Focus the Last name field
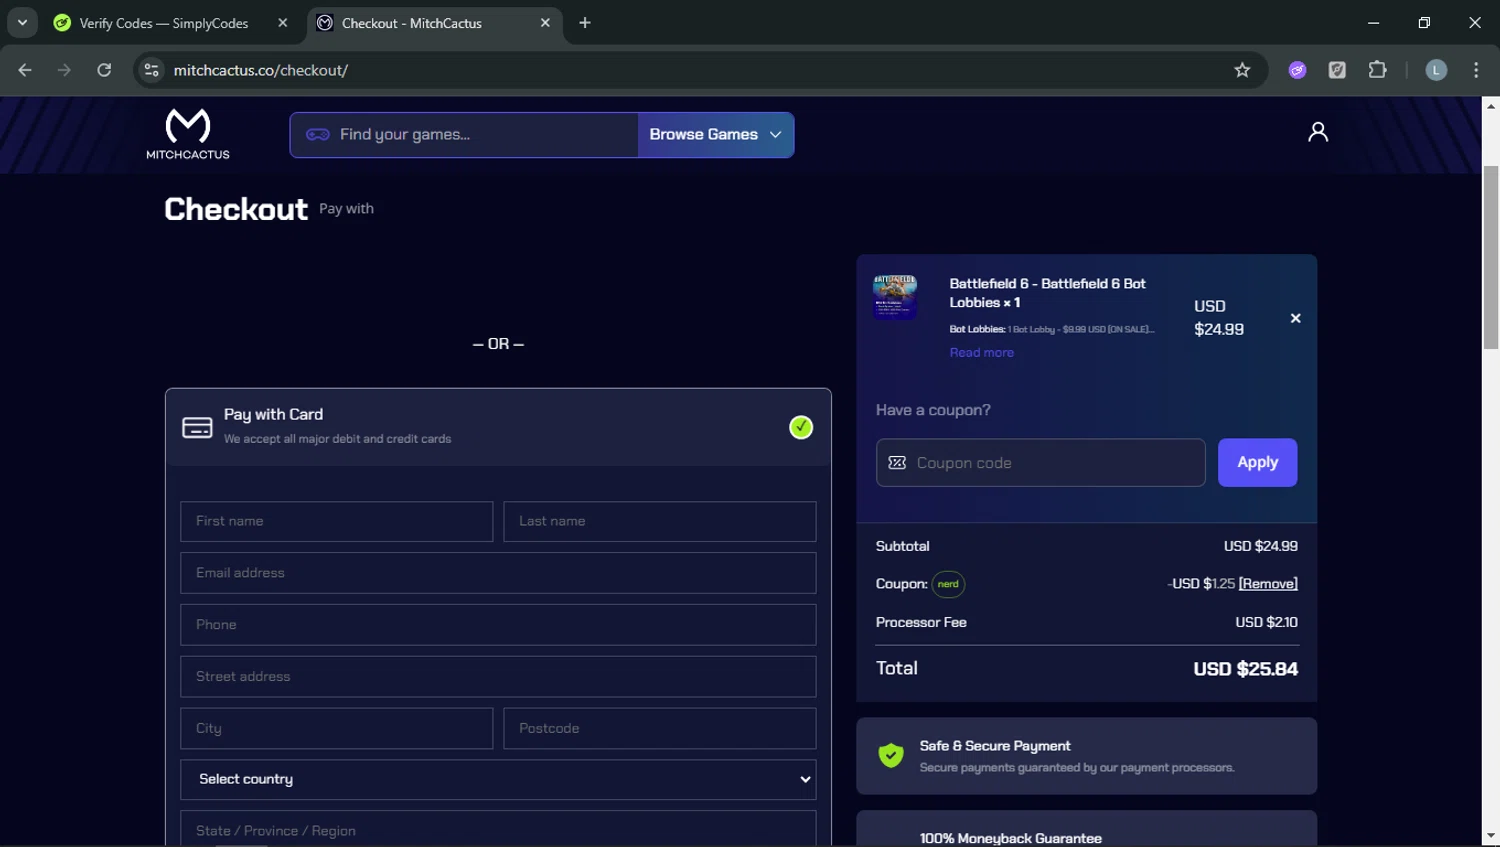This screenshot has width=1500, height=847. pos(660,521)
